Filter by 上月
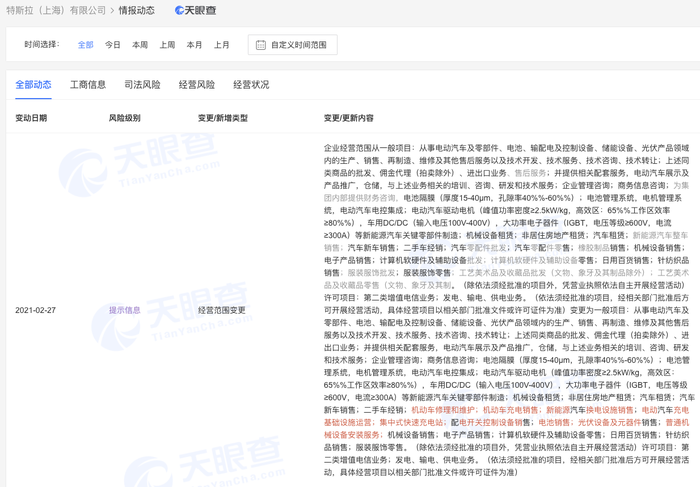Image resolution: width=700 pixels, height=487 pixels. pyautogui.click(x=221, y=45)
